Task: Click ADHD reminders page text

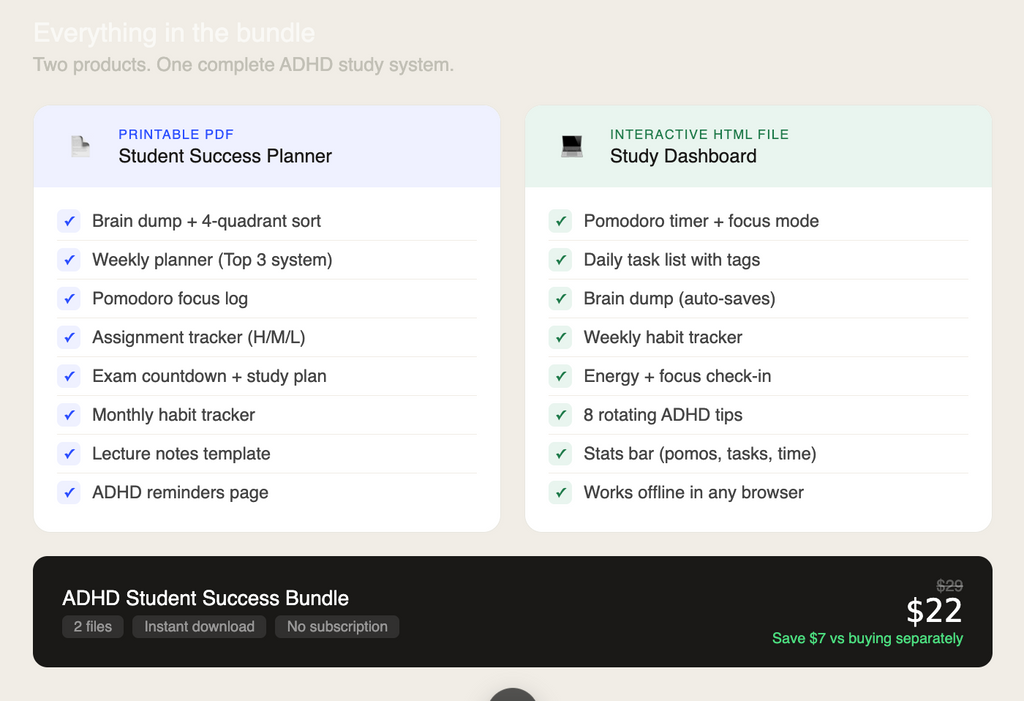Action: point(180,493)
